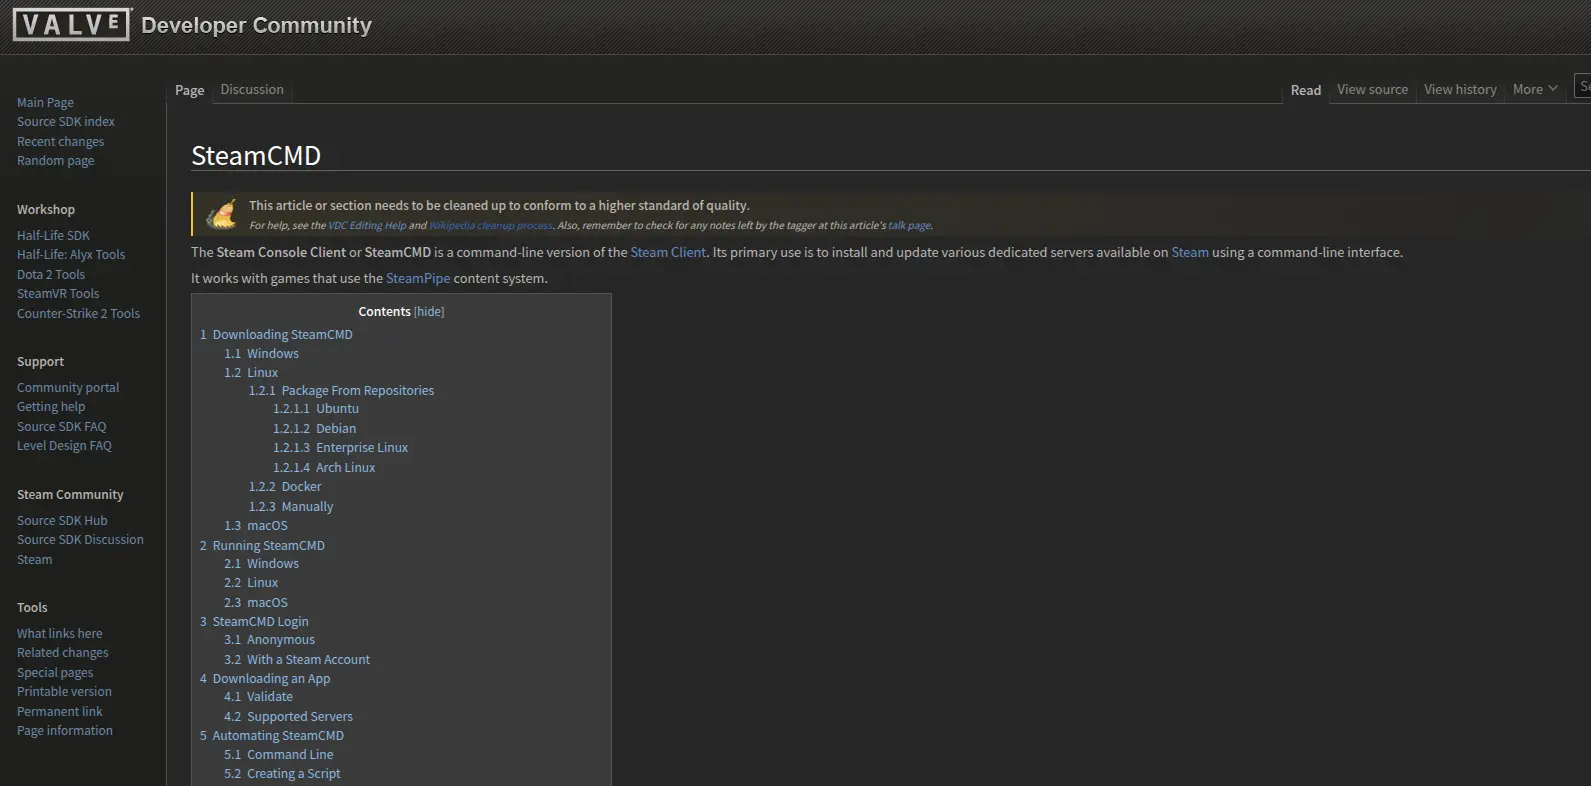Open the More dropdown menu
The width and height of the screenshot is (1591, 786).
point(1535,89)
